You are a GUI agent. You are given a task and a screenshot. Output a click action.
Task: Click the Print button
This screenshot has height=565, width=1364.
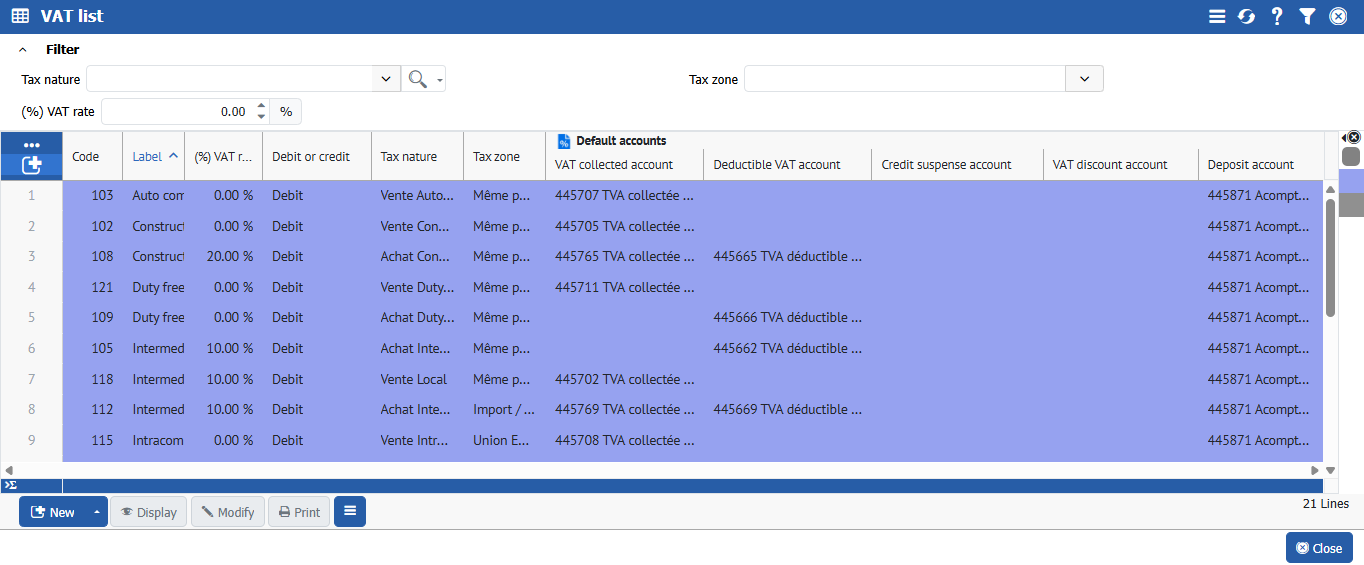[x=299, y=512]
